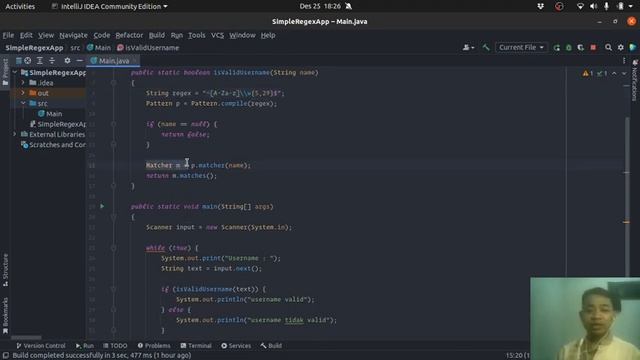Open the clock and calendar Des 25 18:26
The height and width of the screenshot is (360, 640).
320,7
